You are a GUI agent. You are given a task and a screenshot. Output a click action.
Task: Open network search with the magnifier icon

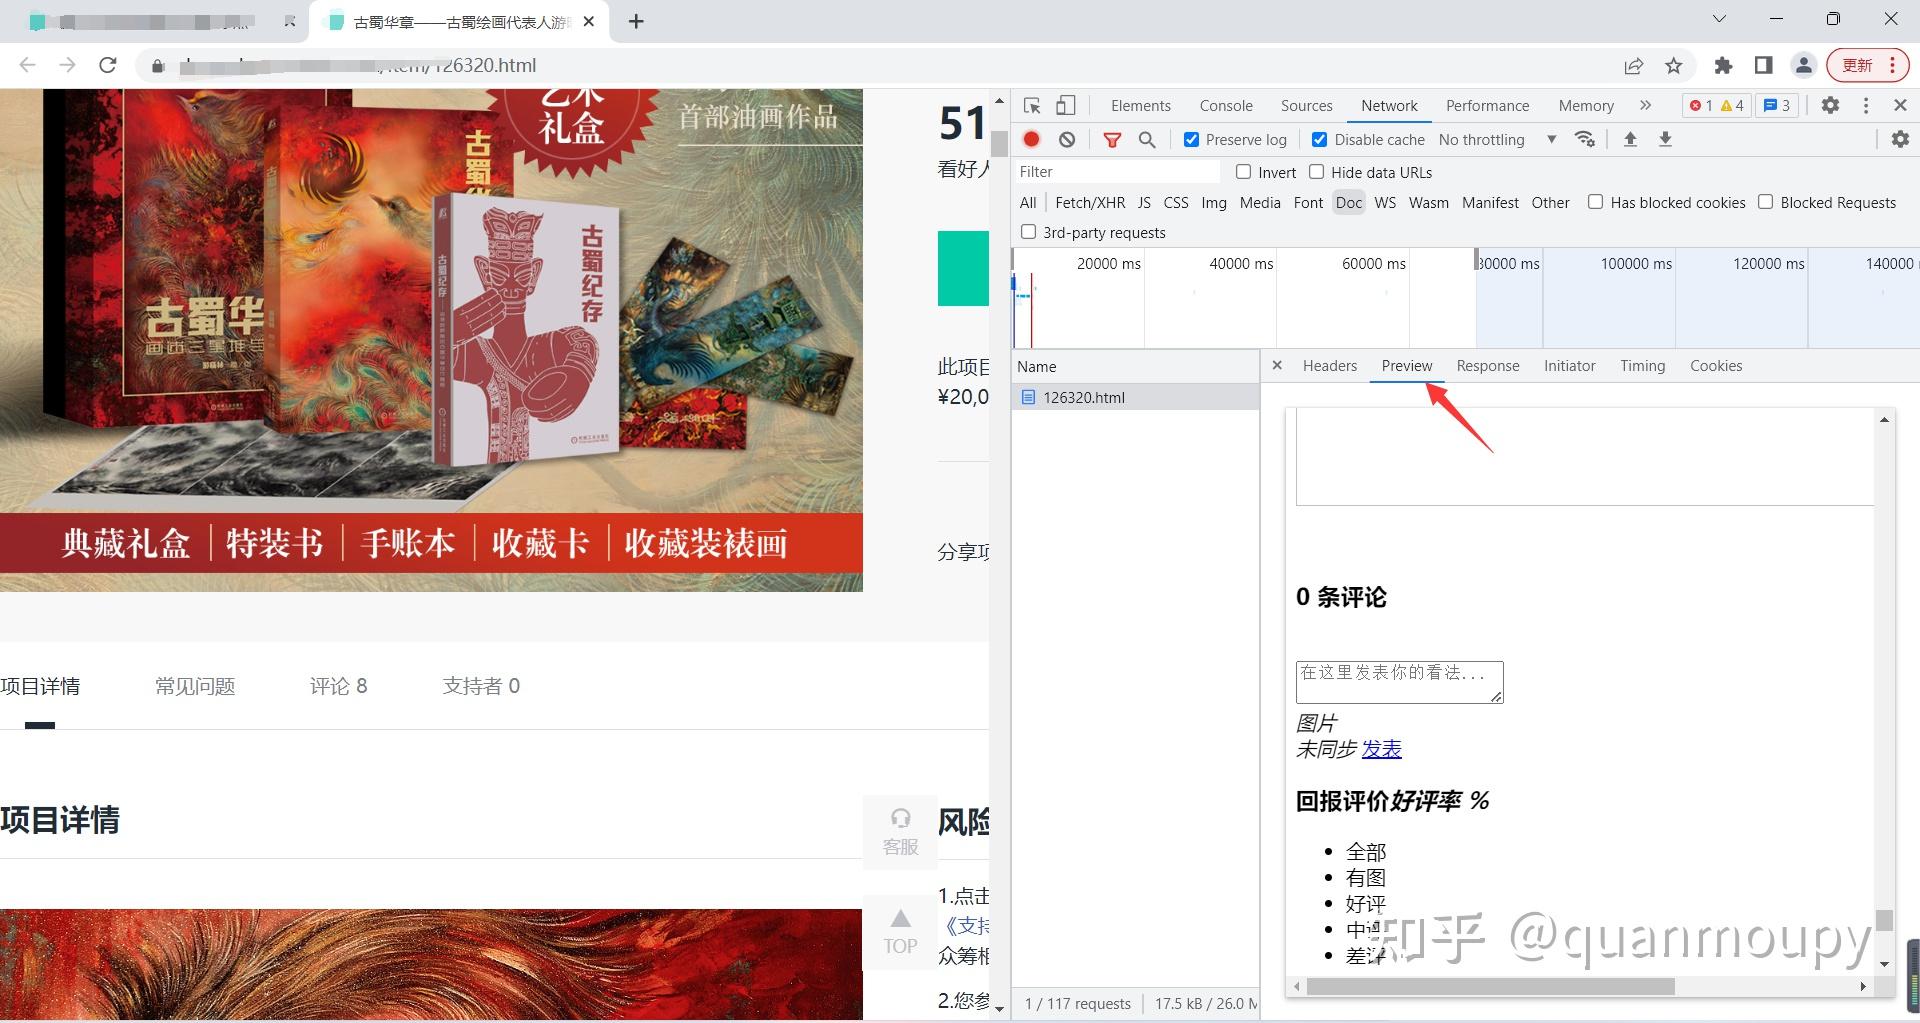1146,139
